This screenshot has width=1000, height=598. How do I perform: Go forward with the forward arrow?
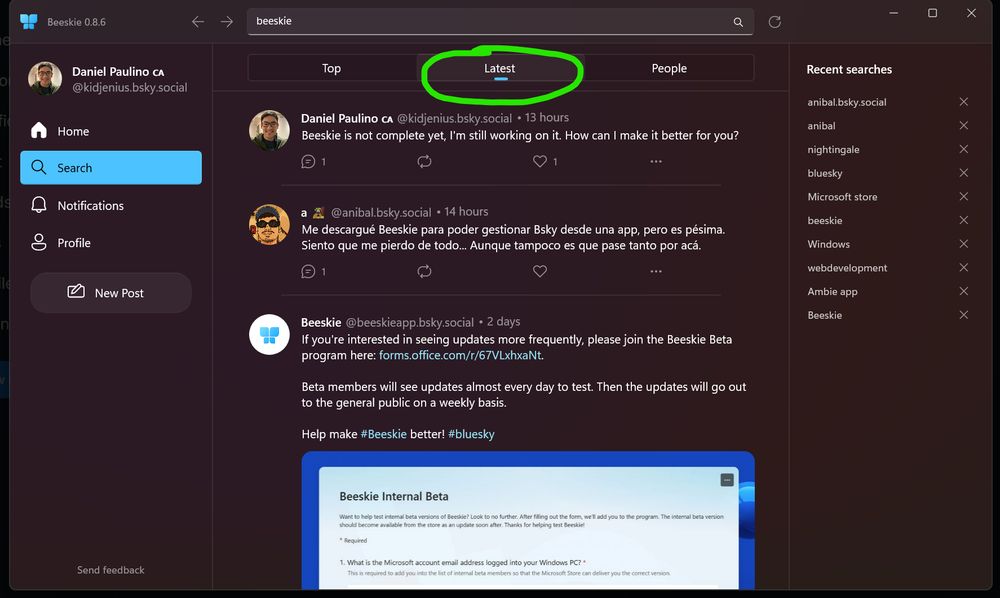[226, 22]
